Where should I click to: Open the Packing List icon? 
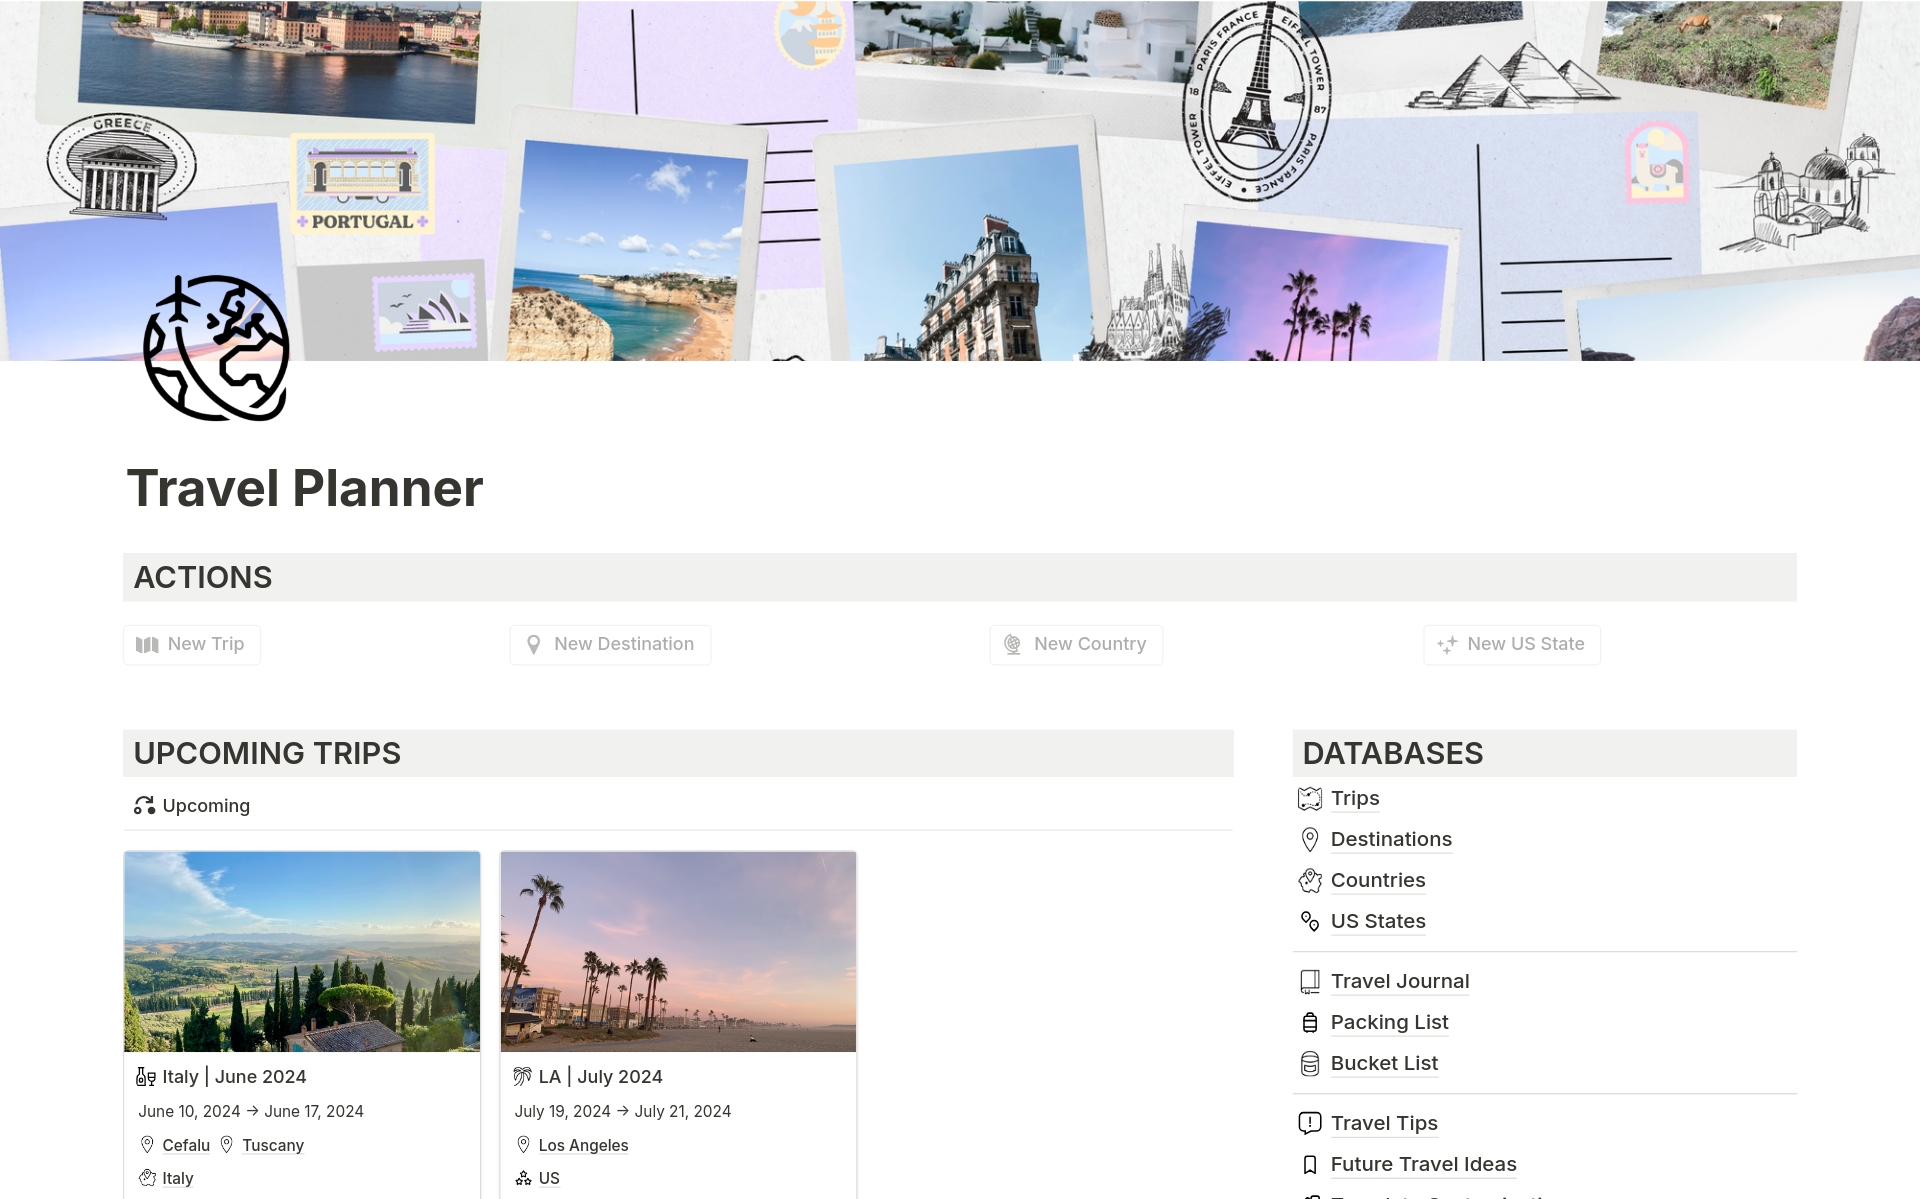pos(1308,1022)
